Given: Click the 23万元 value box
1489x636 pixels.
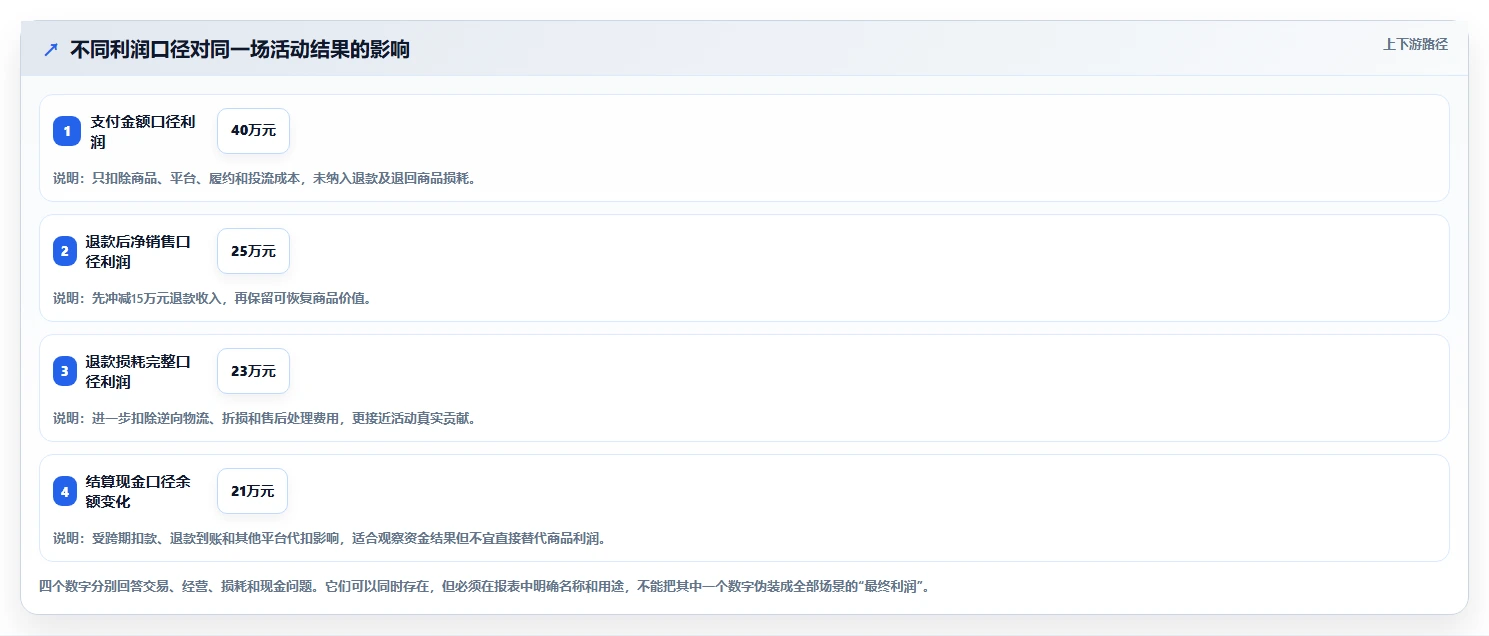Looking at the screenshot, I should click(x=253, y=371).
